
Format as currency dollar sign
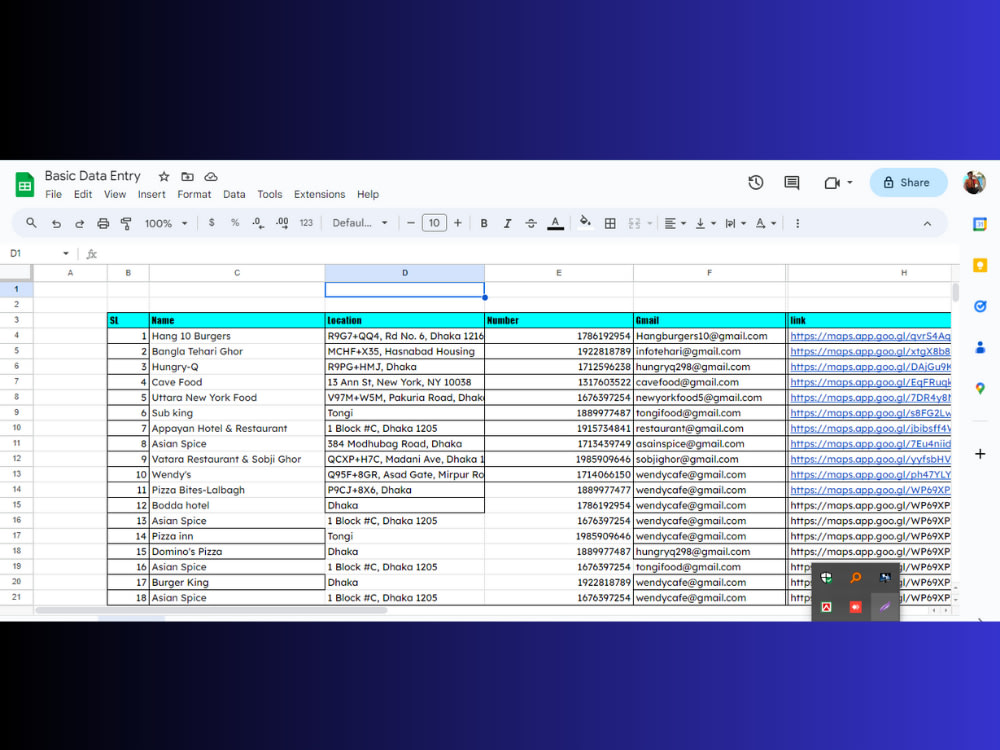[x=212, y=223]
